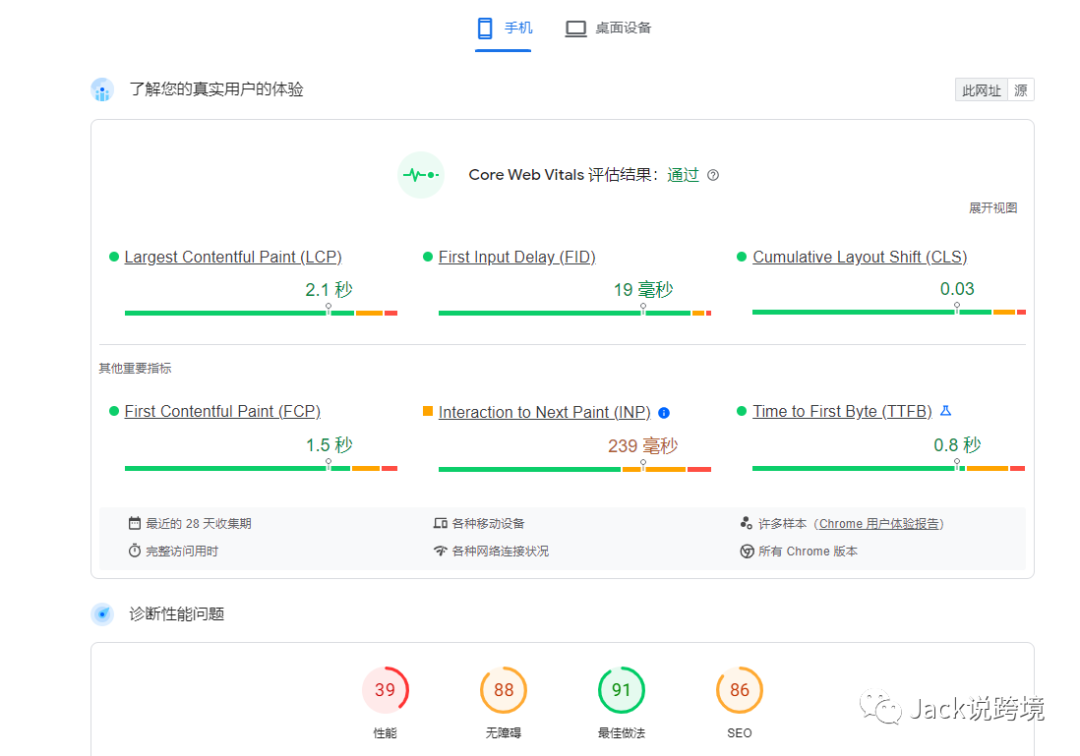Click the Core Web Vitals pulse icon
The image size is (1080, 756).
421,175
